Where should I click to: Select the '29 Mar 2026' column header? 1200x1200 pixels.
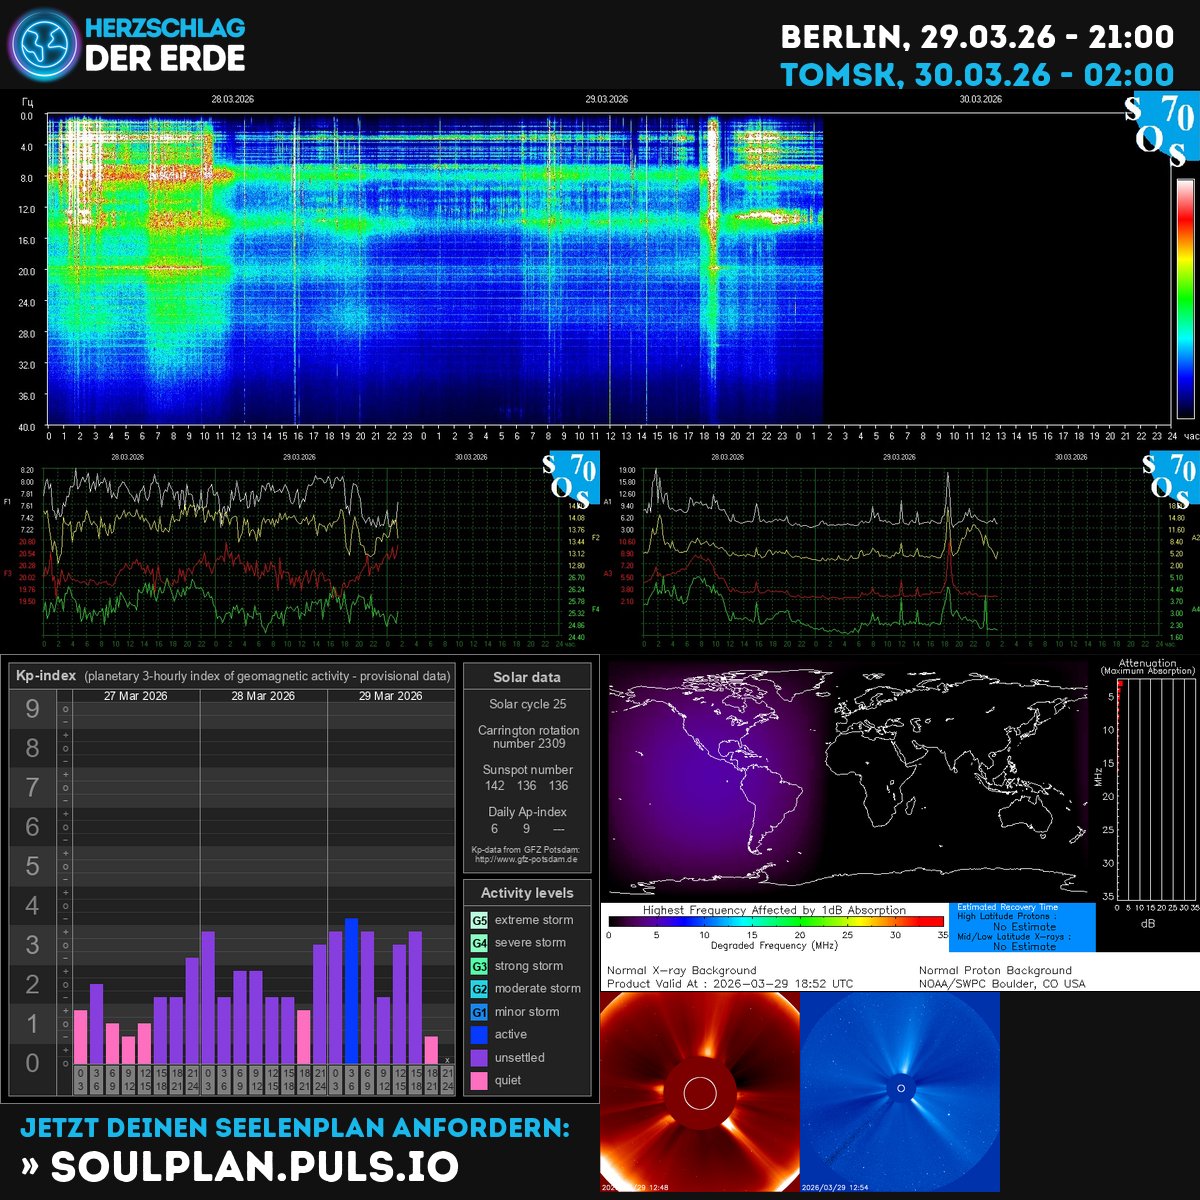pyautogui.click(x=391, y=696)
